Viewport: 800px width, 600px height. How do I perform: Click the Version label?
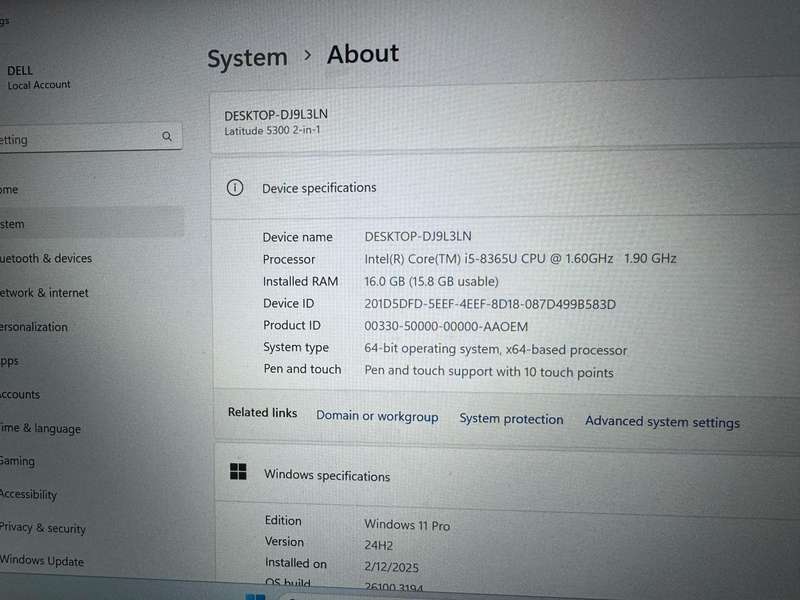tap(284, 541)
